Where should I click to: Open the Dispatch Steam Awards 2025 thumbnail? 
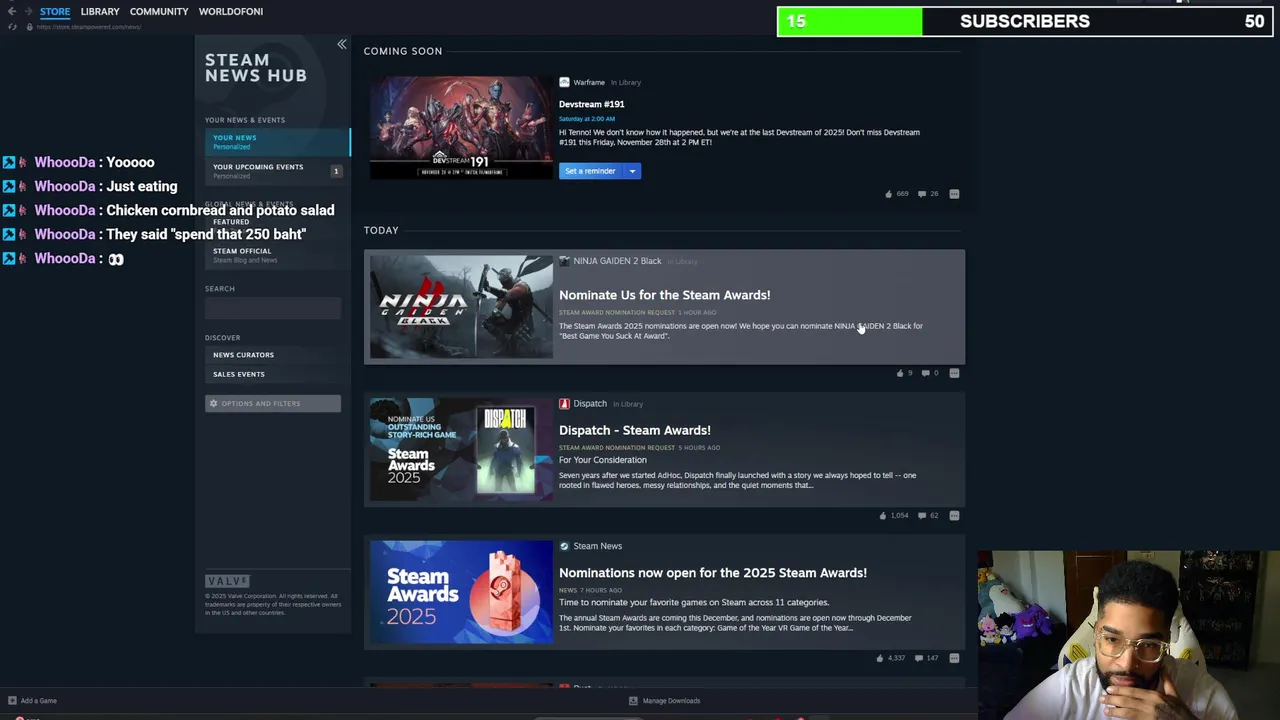tap(461, 449)
